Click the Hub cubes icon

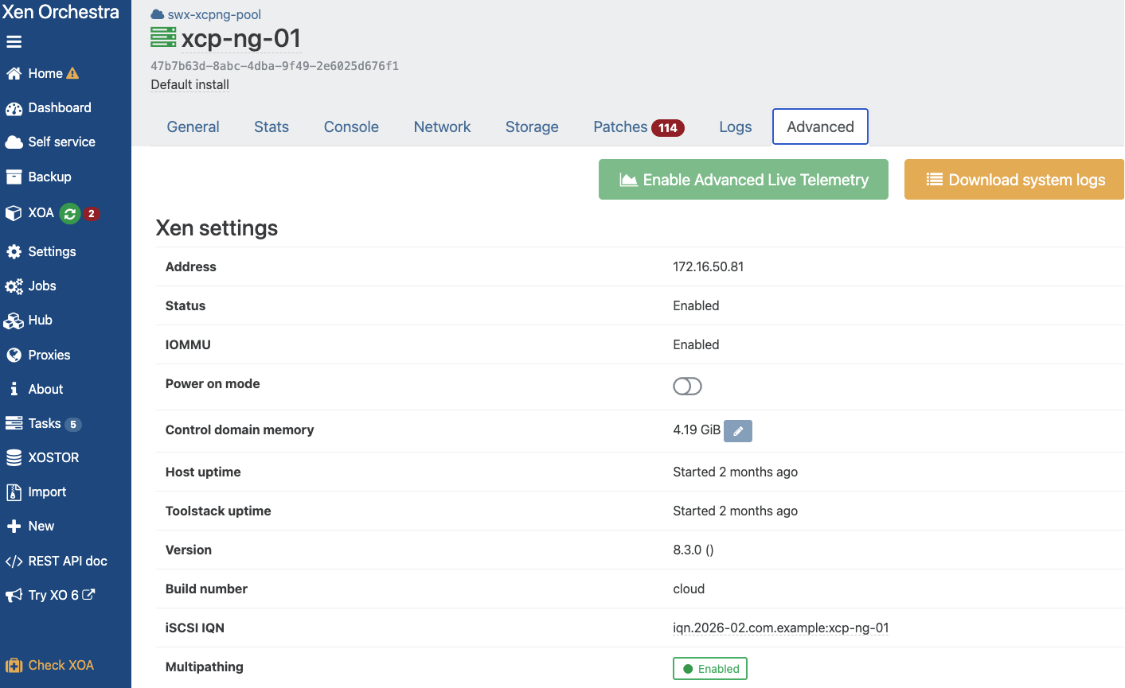[14, 321]
